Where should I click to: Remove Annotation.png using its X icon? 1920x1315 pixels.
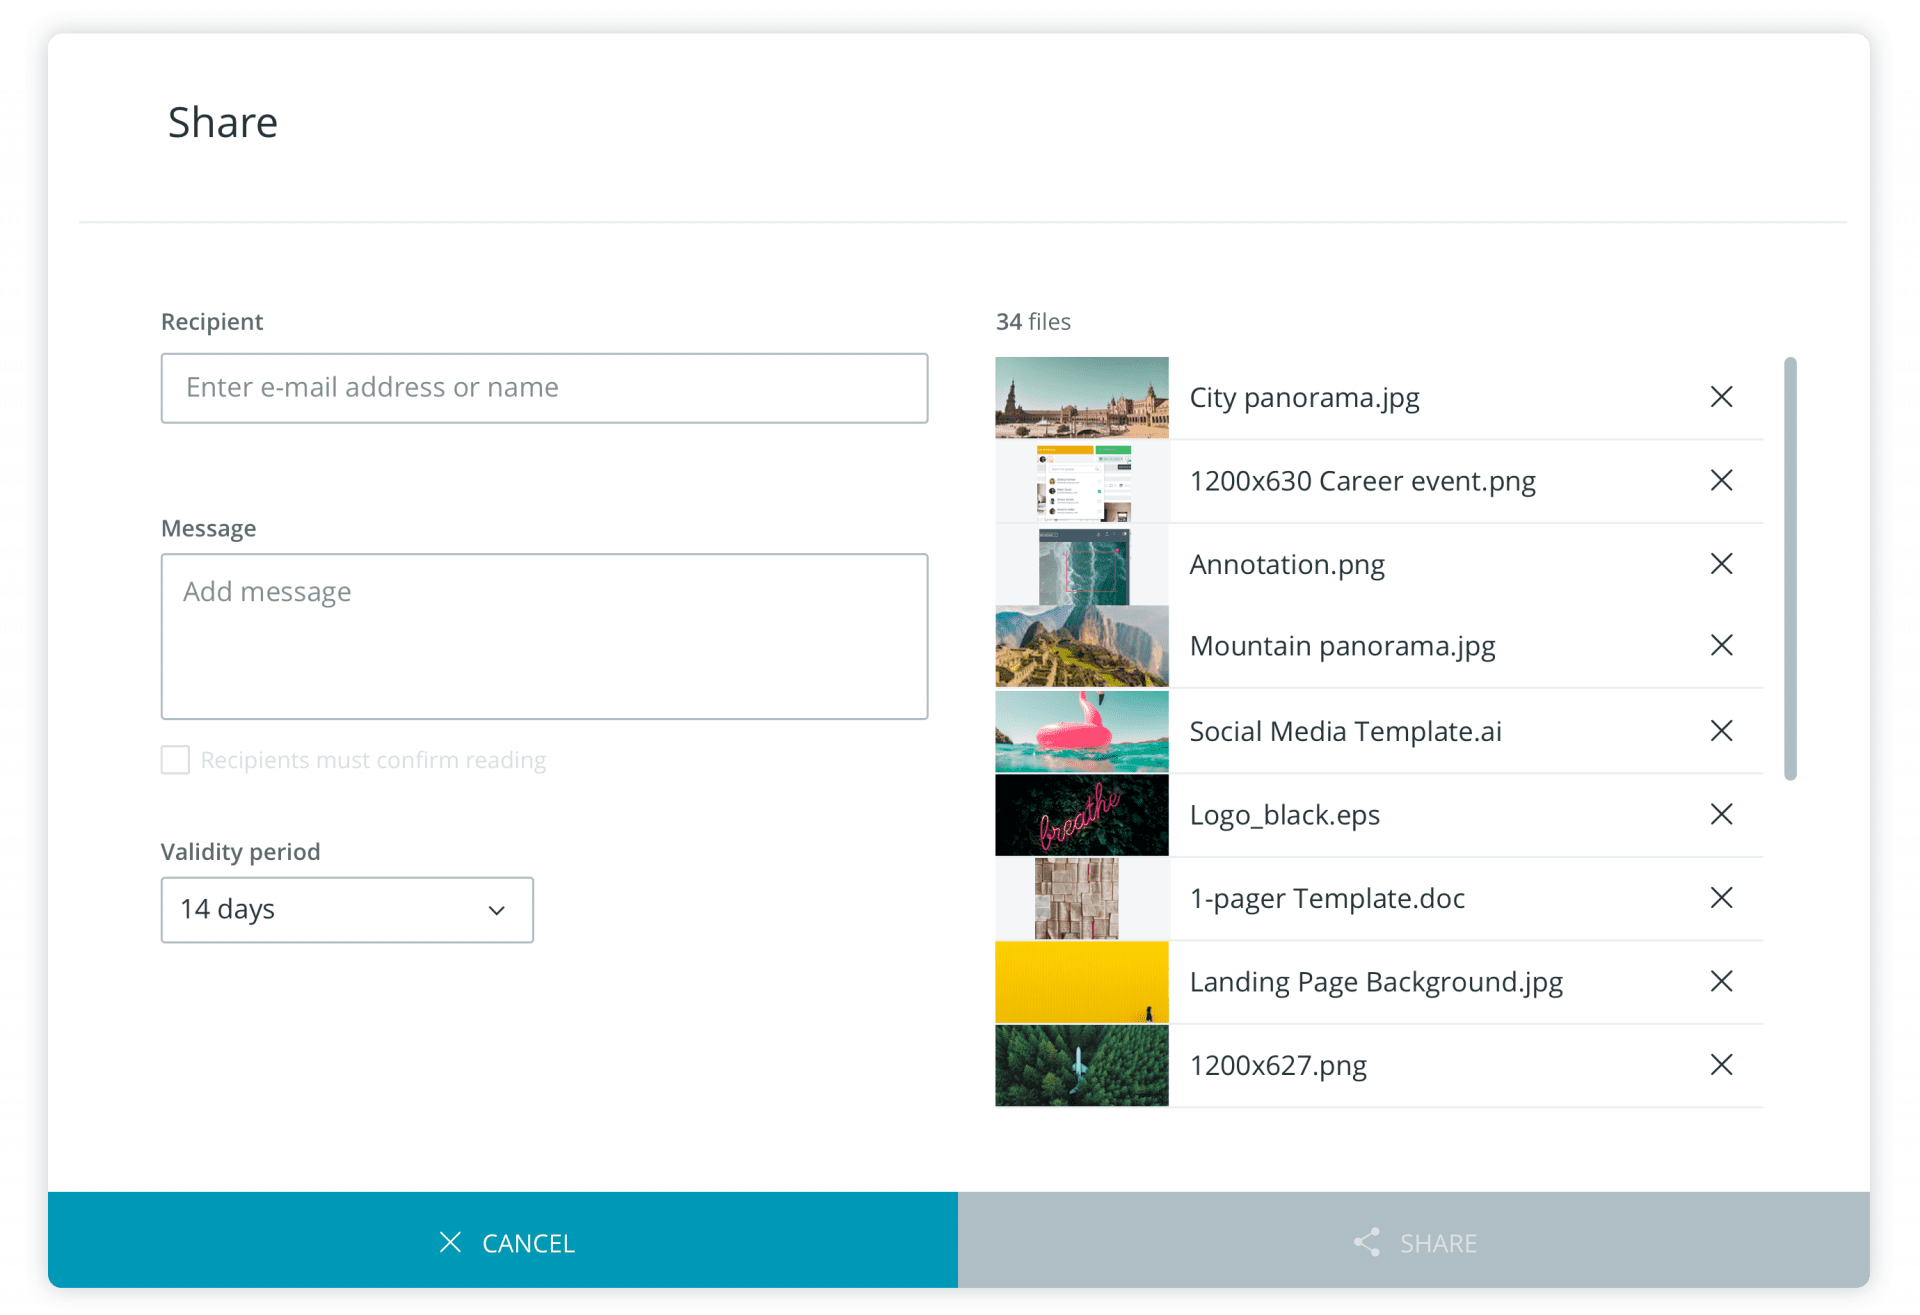[x=1722, y=564]
